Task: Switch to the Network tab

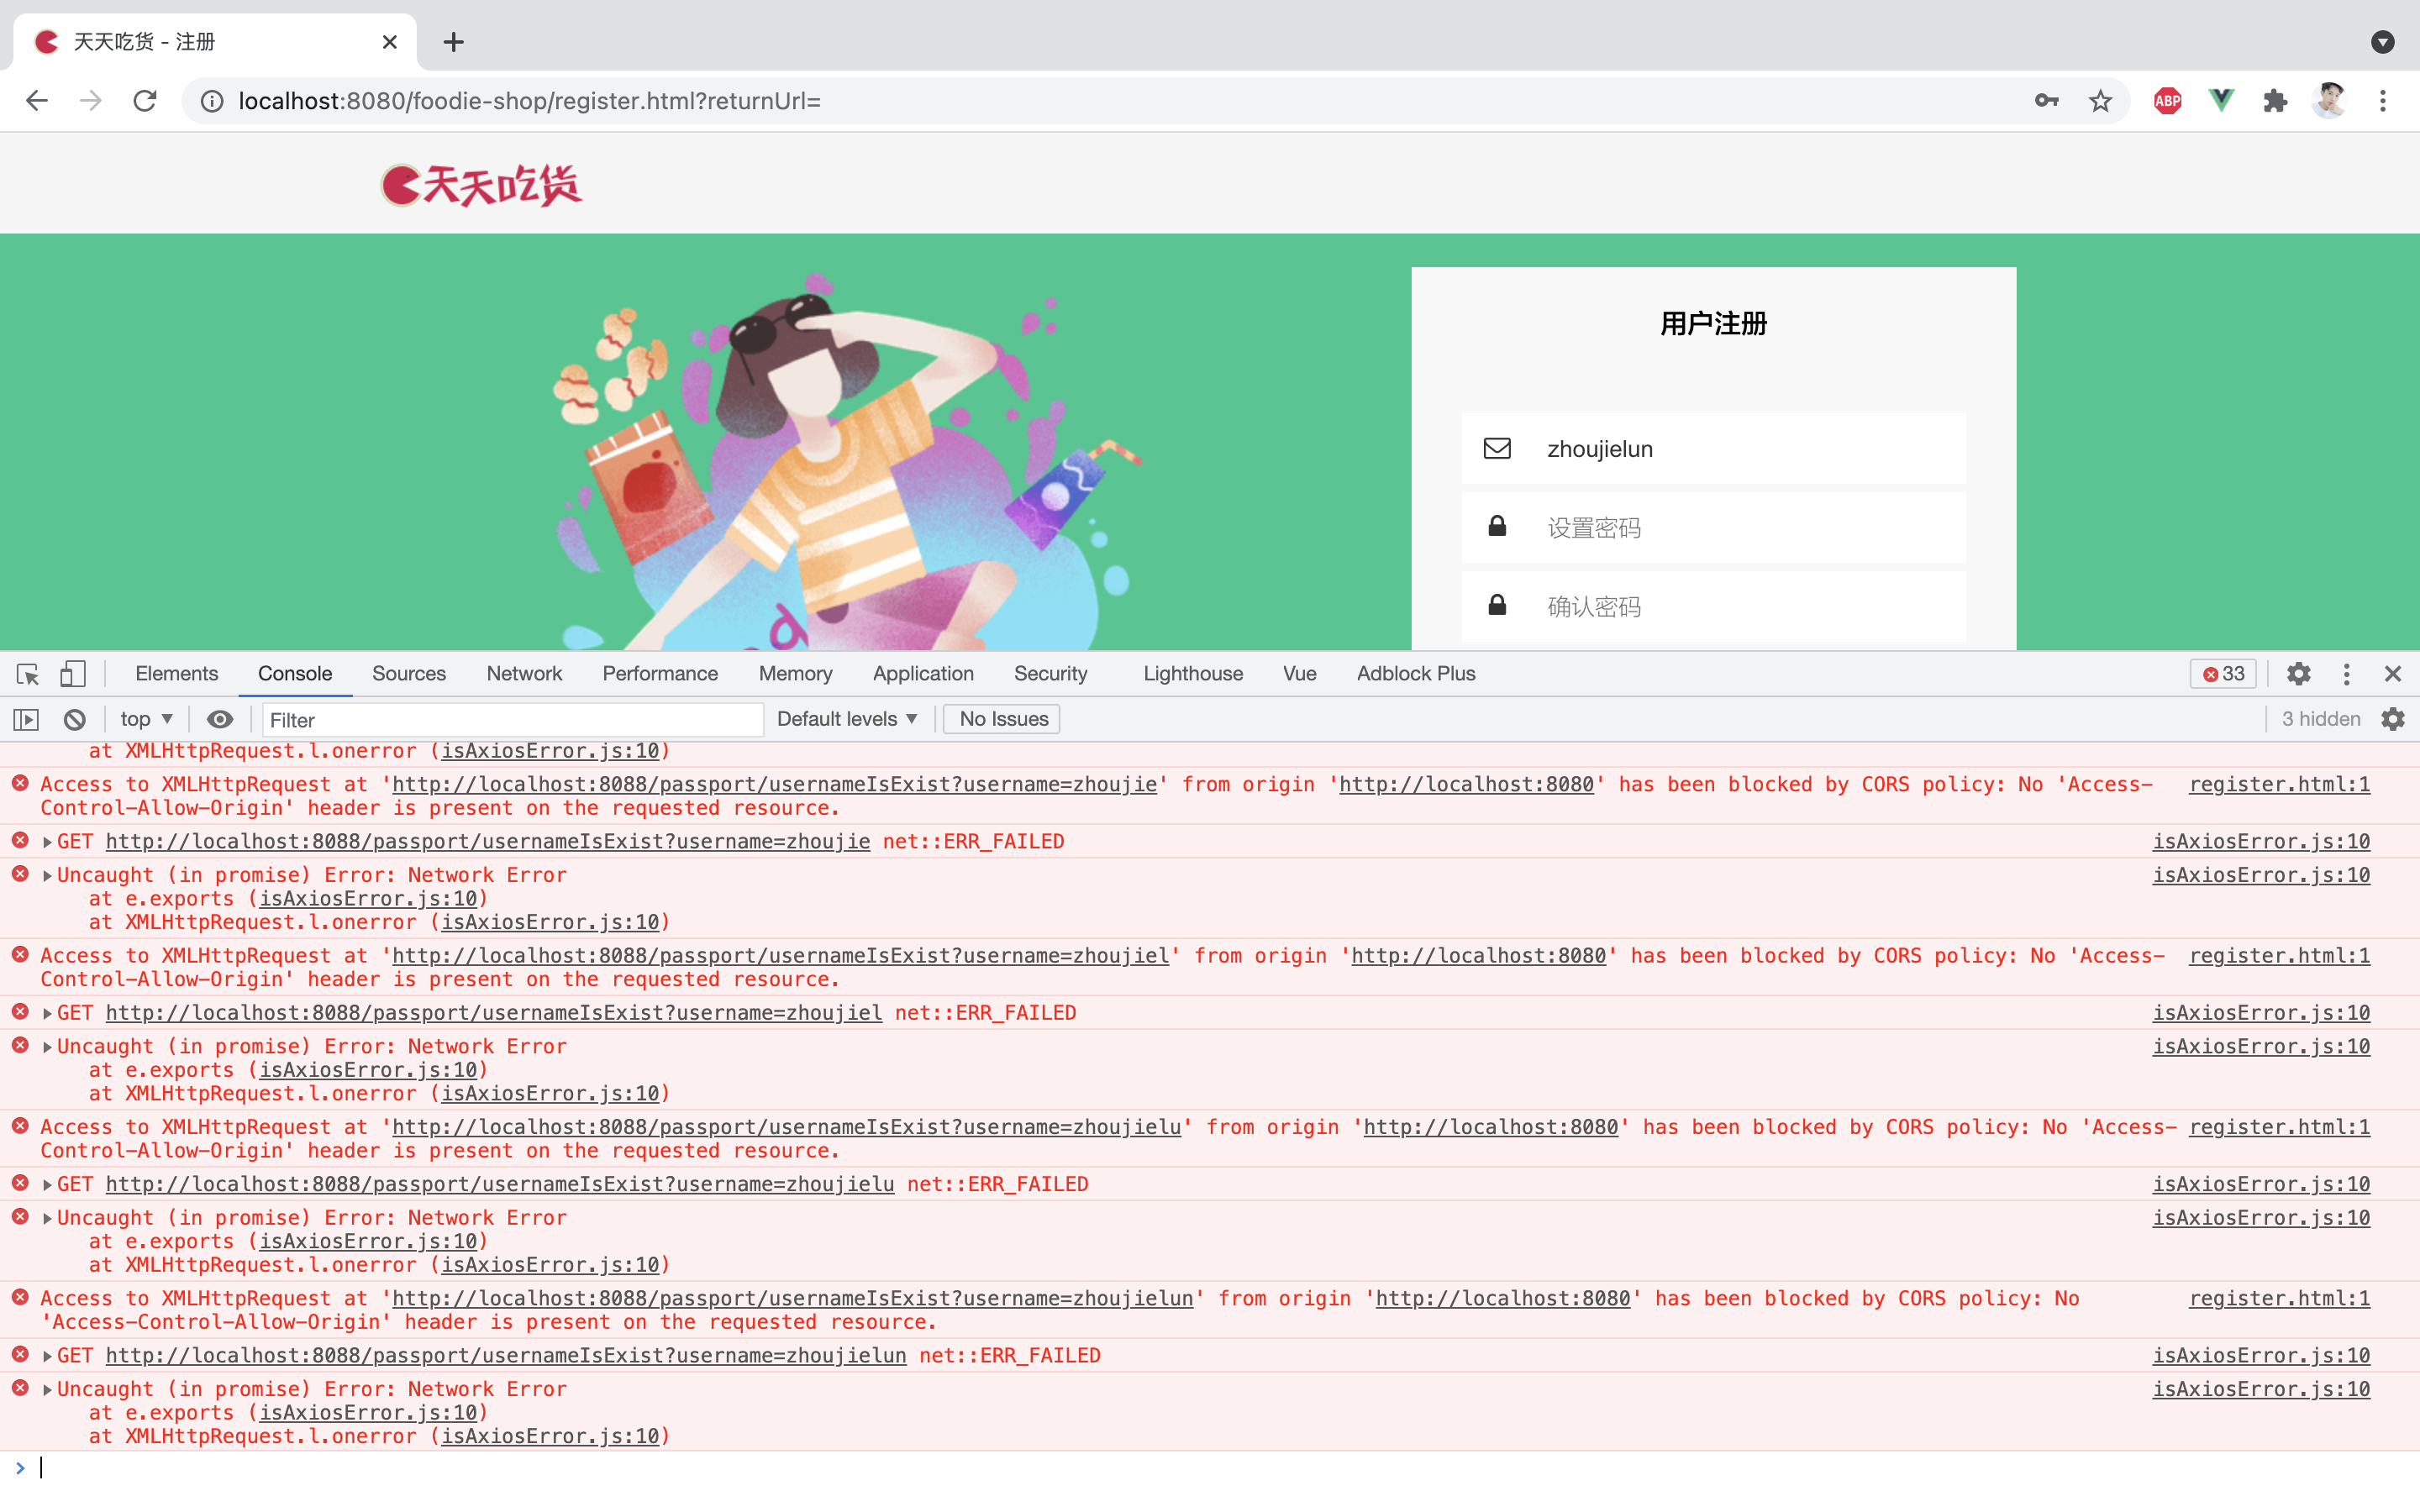Action: point(524,674)
